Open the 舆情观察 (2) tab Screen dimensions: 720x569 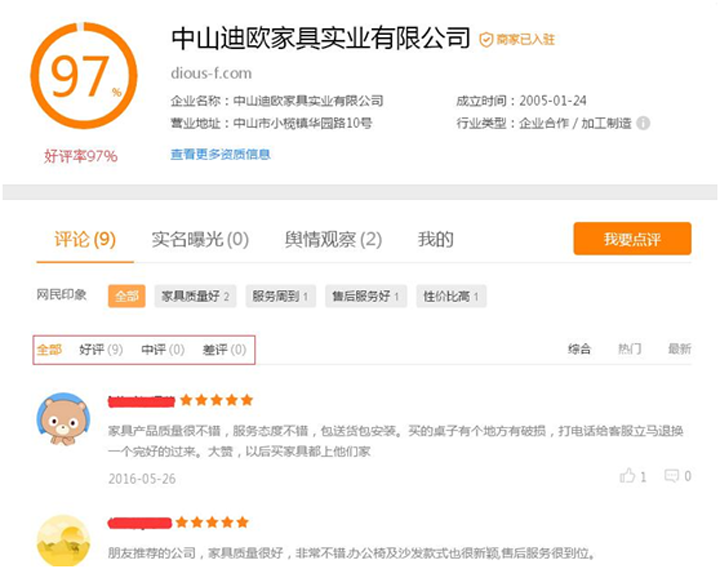pyautogui.click(x=333, y=240)
